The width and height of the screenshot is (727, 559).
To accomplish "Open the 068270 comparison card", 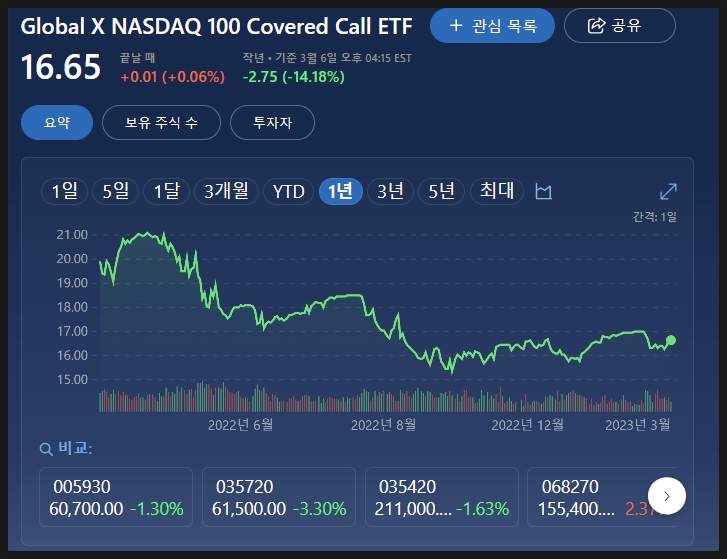I will click(602, 497).
